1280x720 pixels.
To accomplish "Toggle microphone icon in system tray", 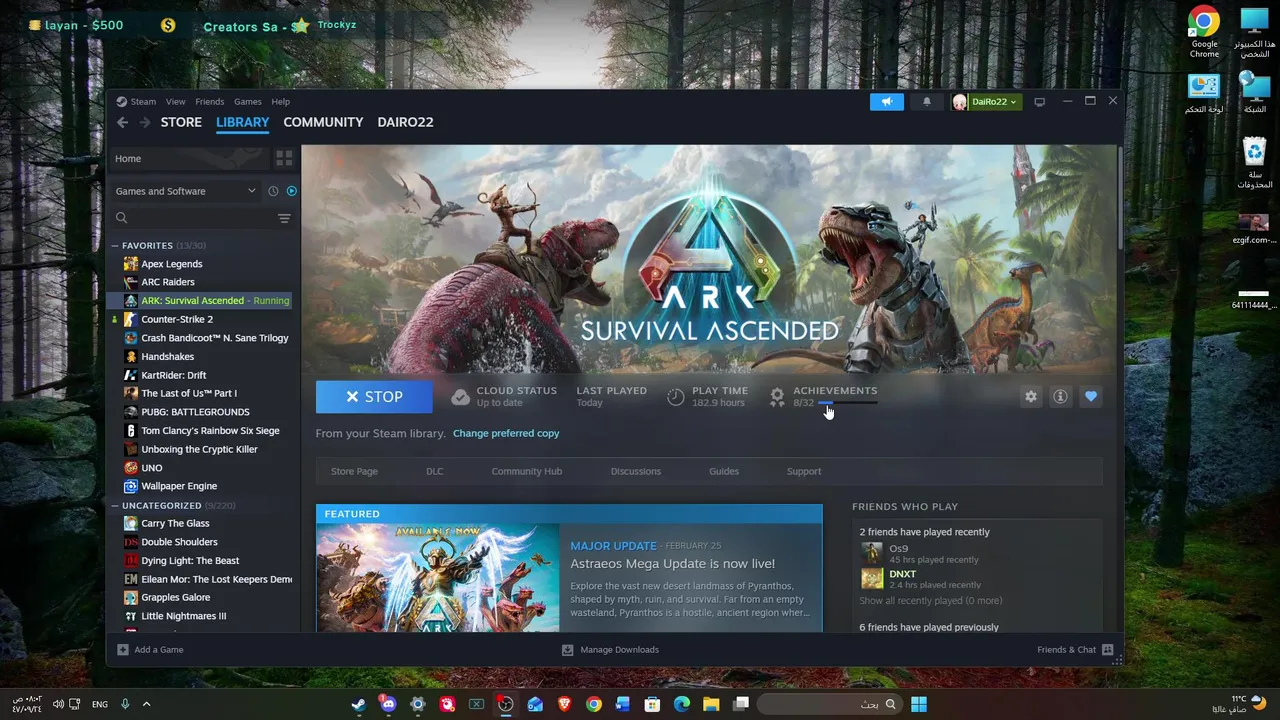I will pyautogui.click(x=125, y=704).
